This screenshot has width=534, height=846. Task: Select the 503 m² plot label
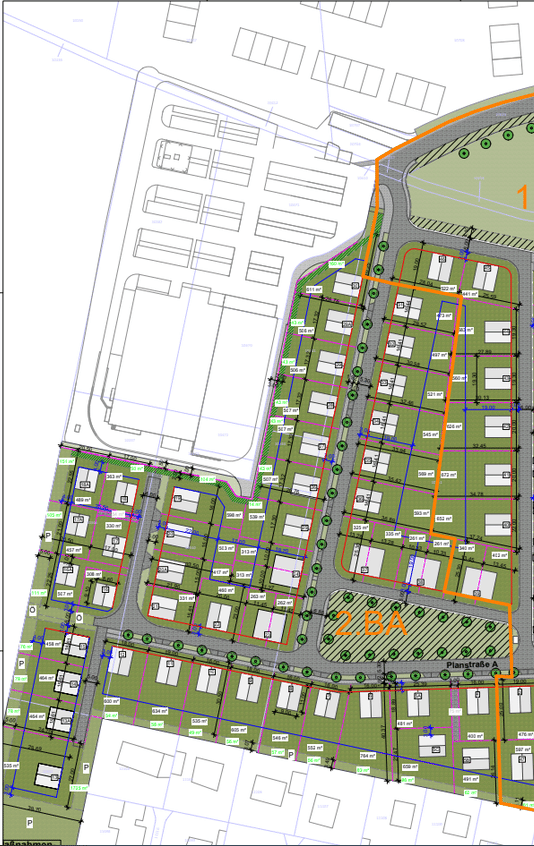click(225, 548)
